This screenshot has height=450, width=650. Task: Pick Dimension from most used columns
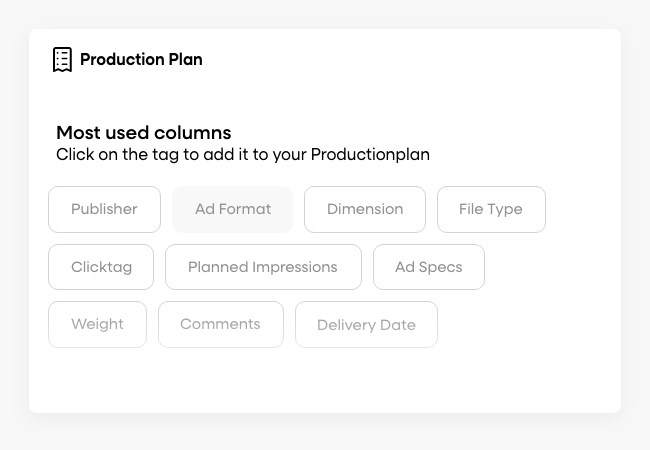(x=365, y=209)
